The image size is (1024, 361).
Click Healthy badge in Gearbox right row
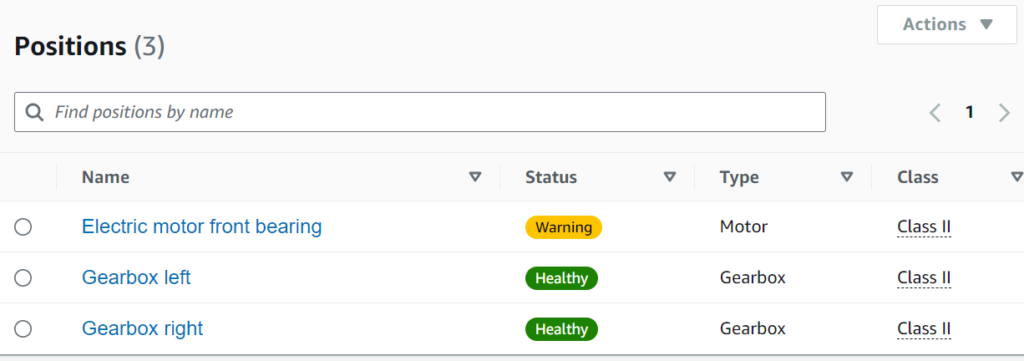pos(562,329)
